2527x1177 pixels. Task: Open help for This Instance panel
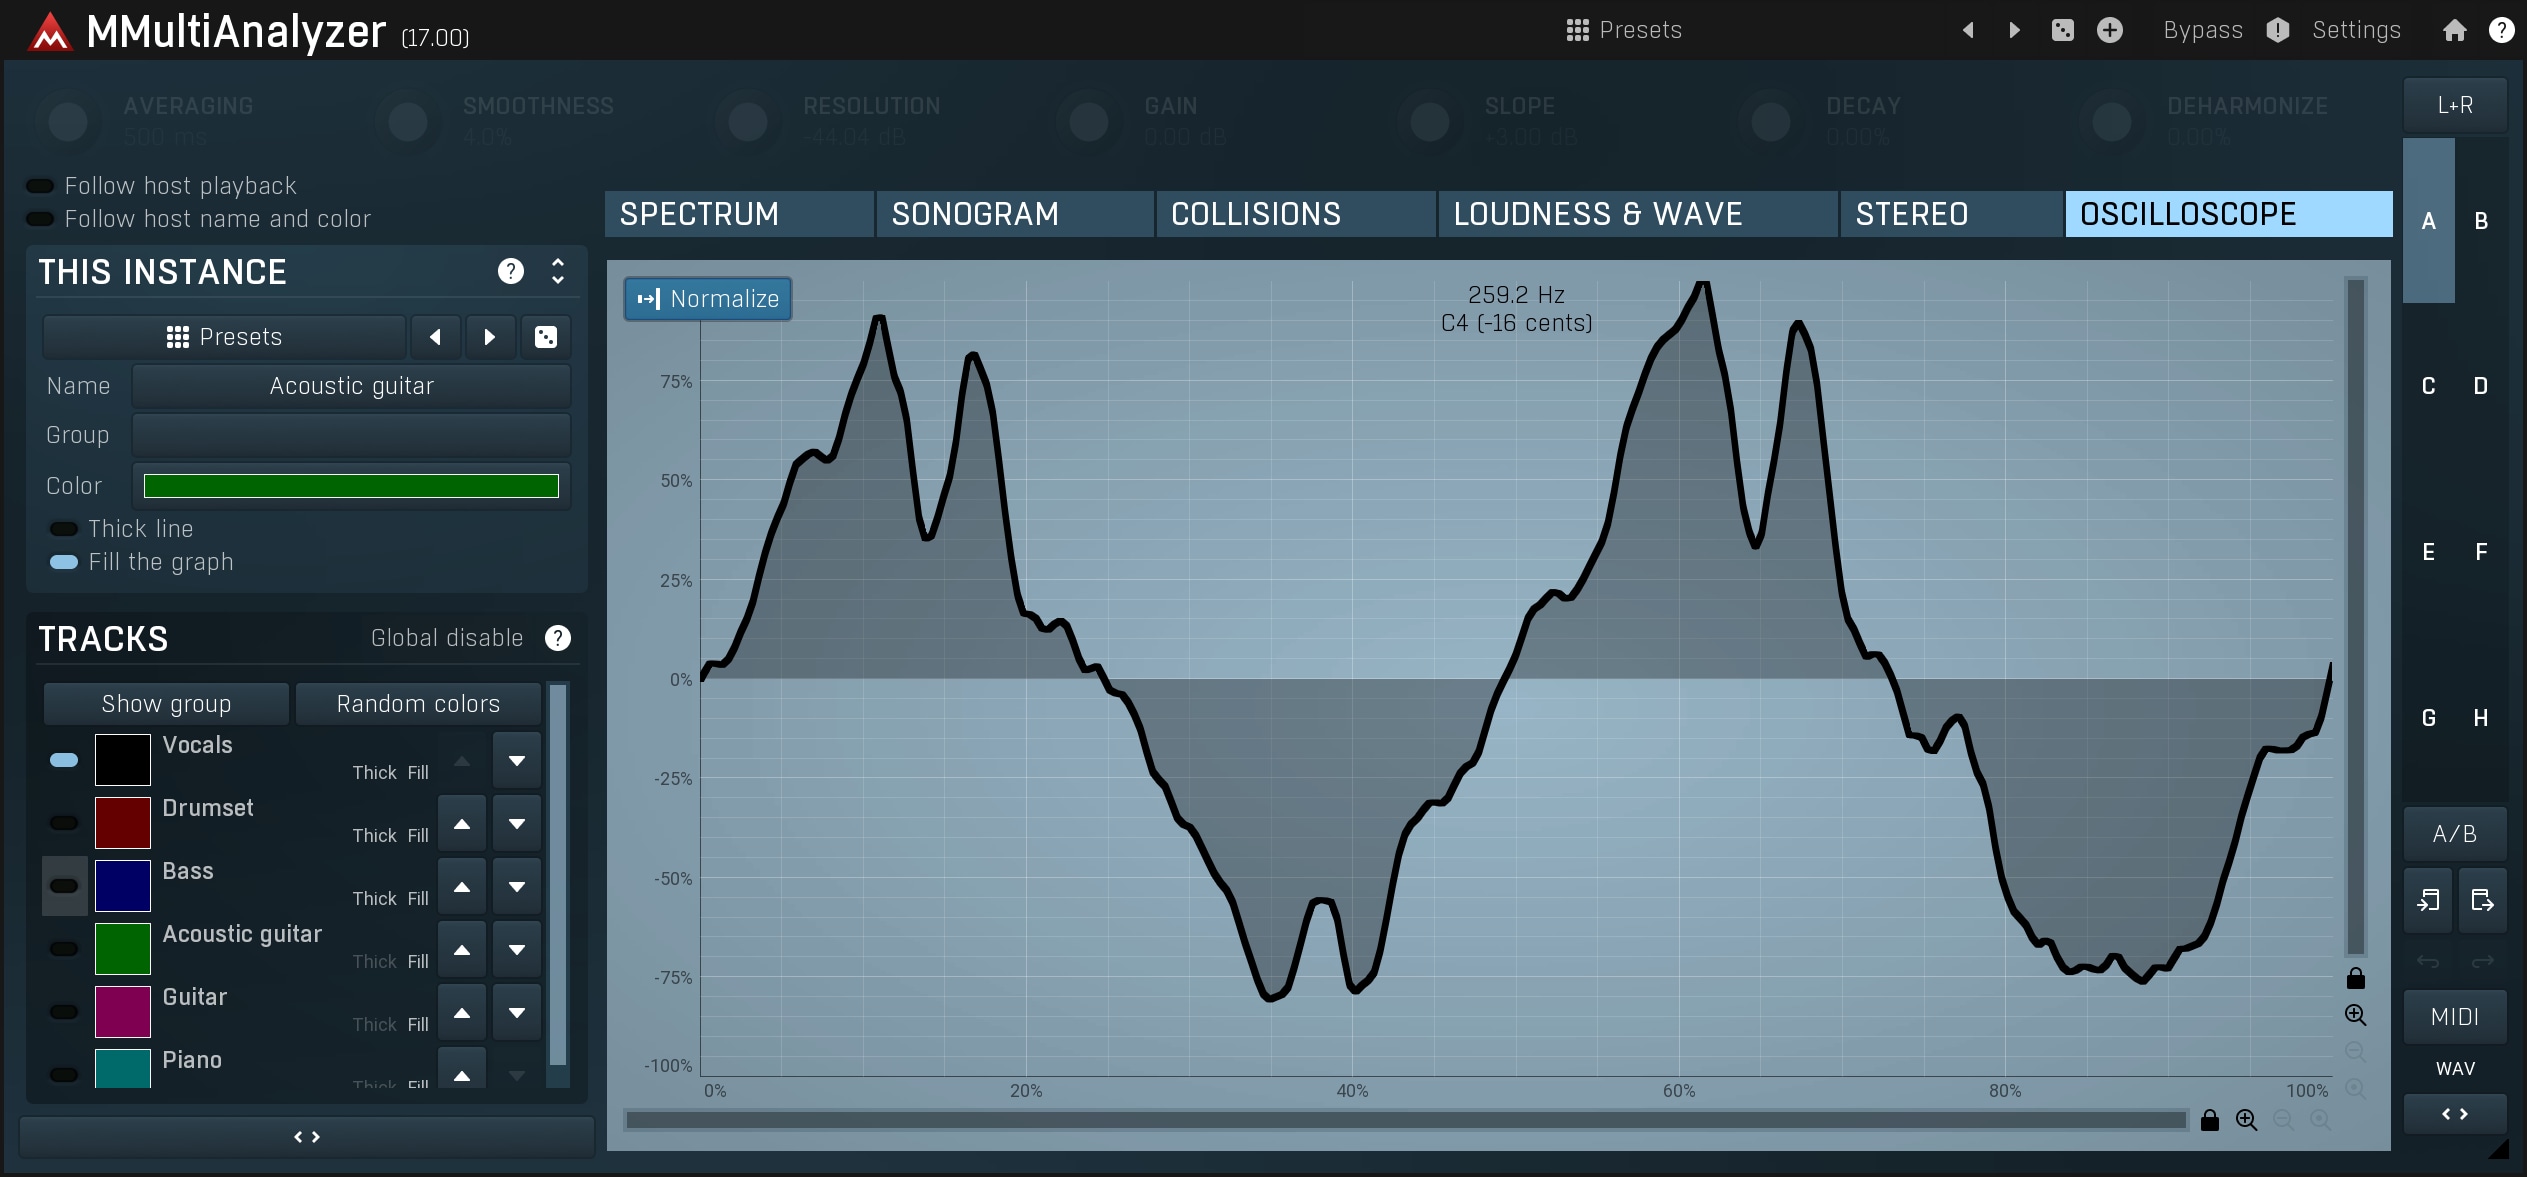(x=510, y=271)
